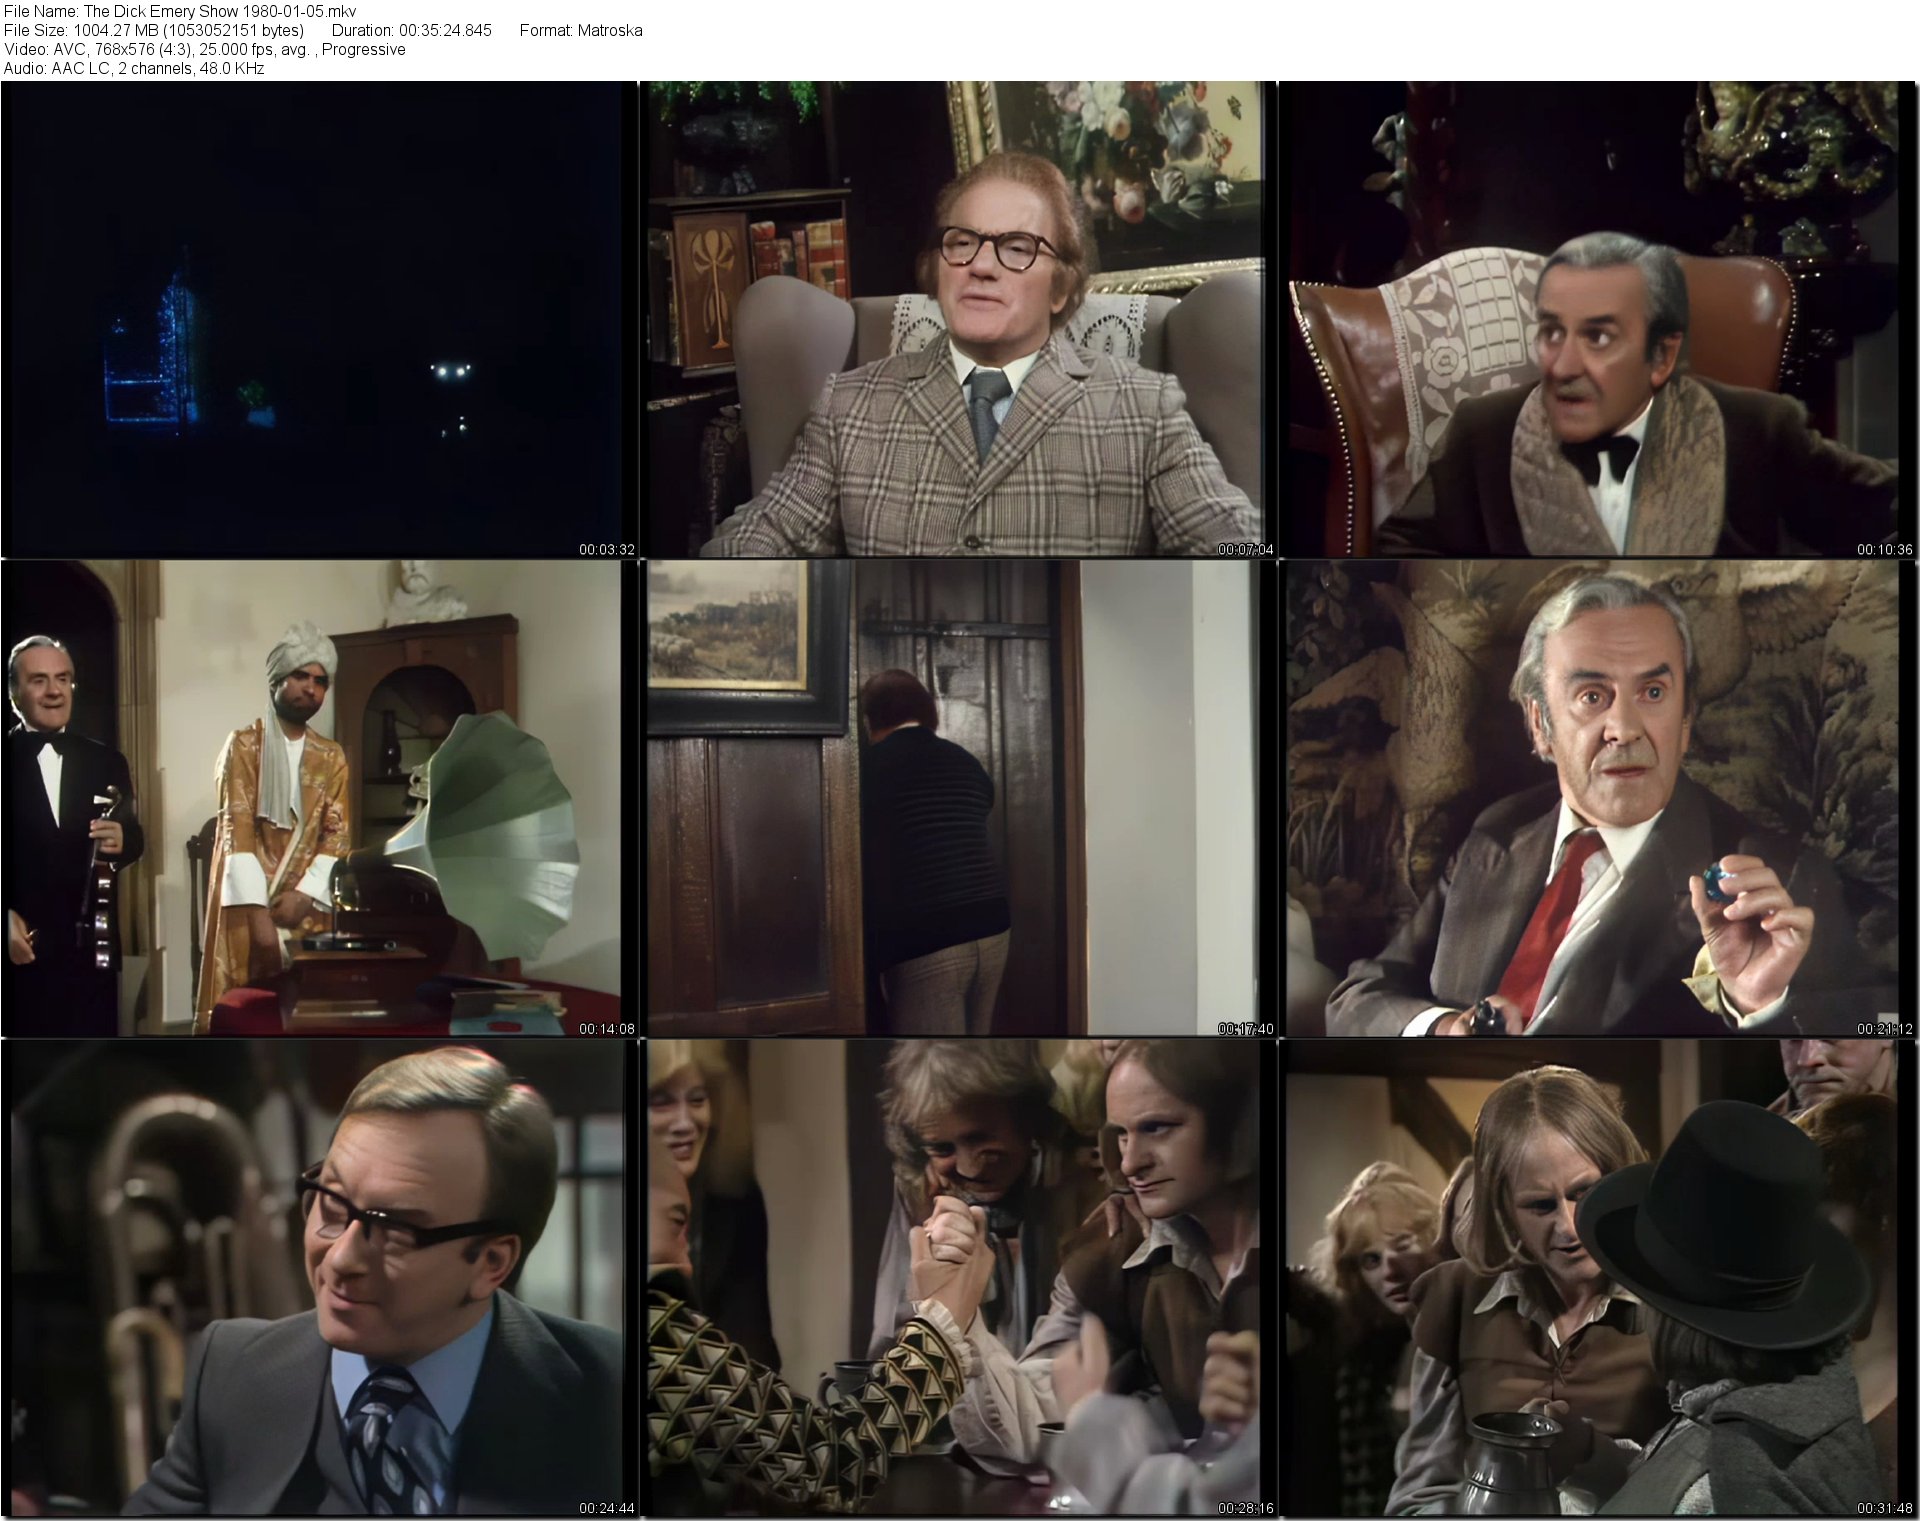Click the File Size information line
This screenshot has height=1521, width=1920.
click(x=154, y=30)
